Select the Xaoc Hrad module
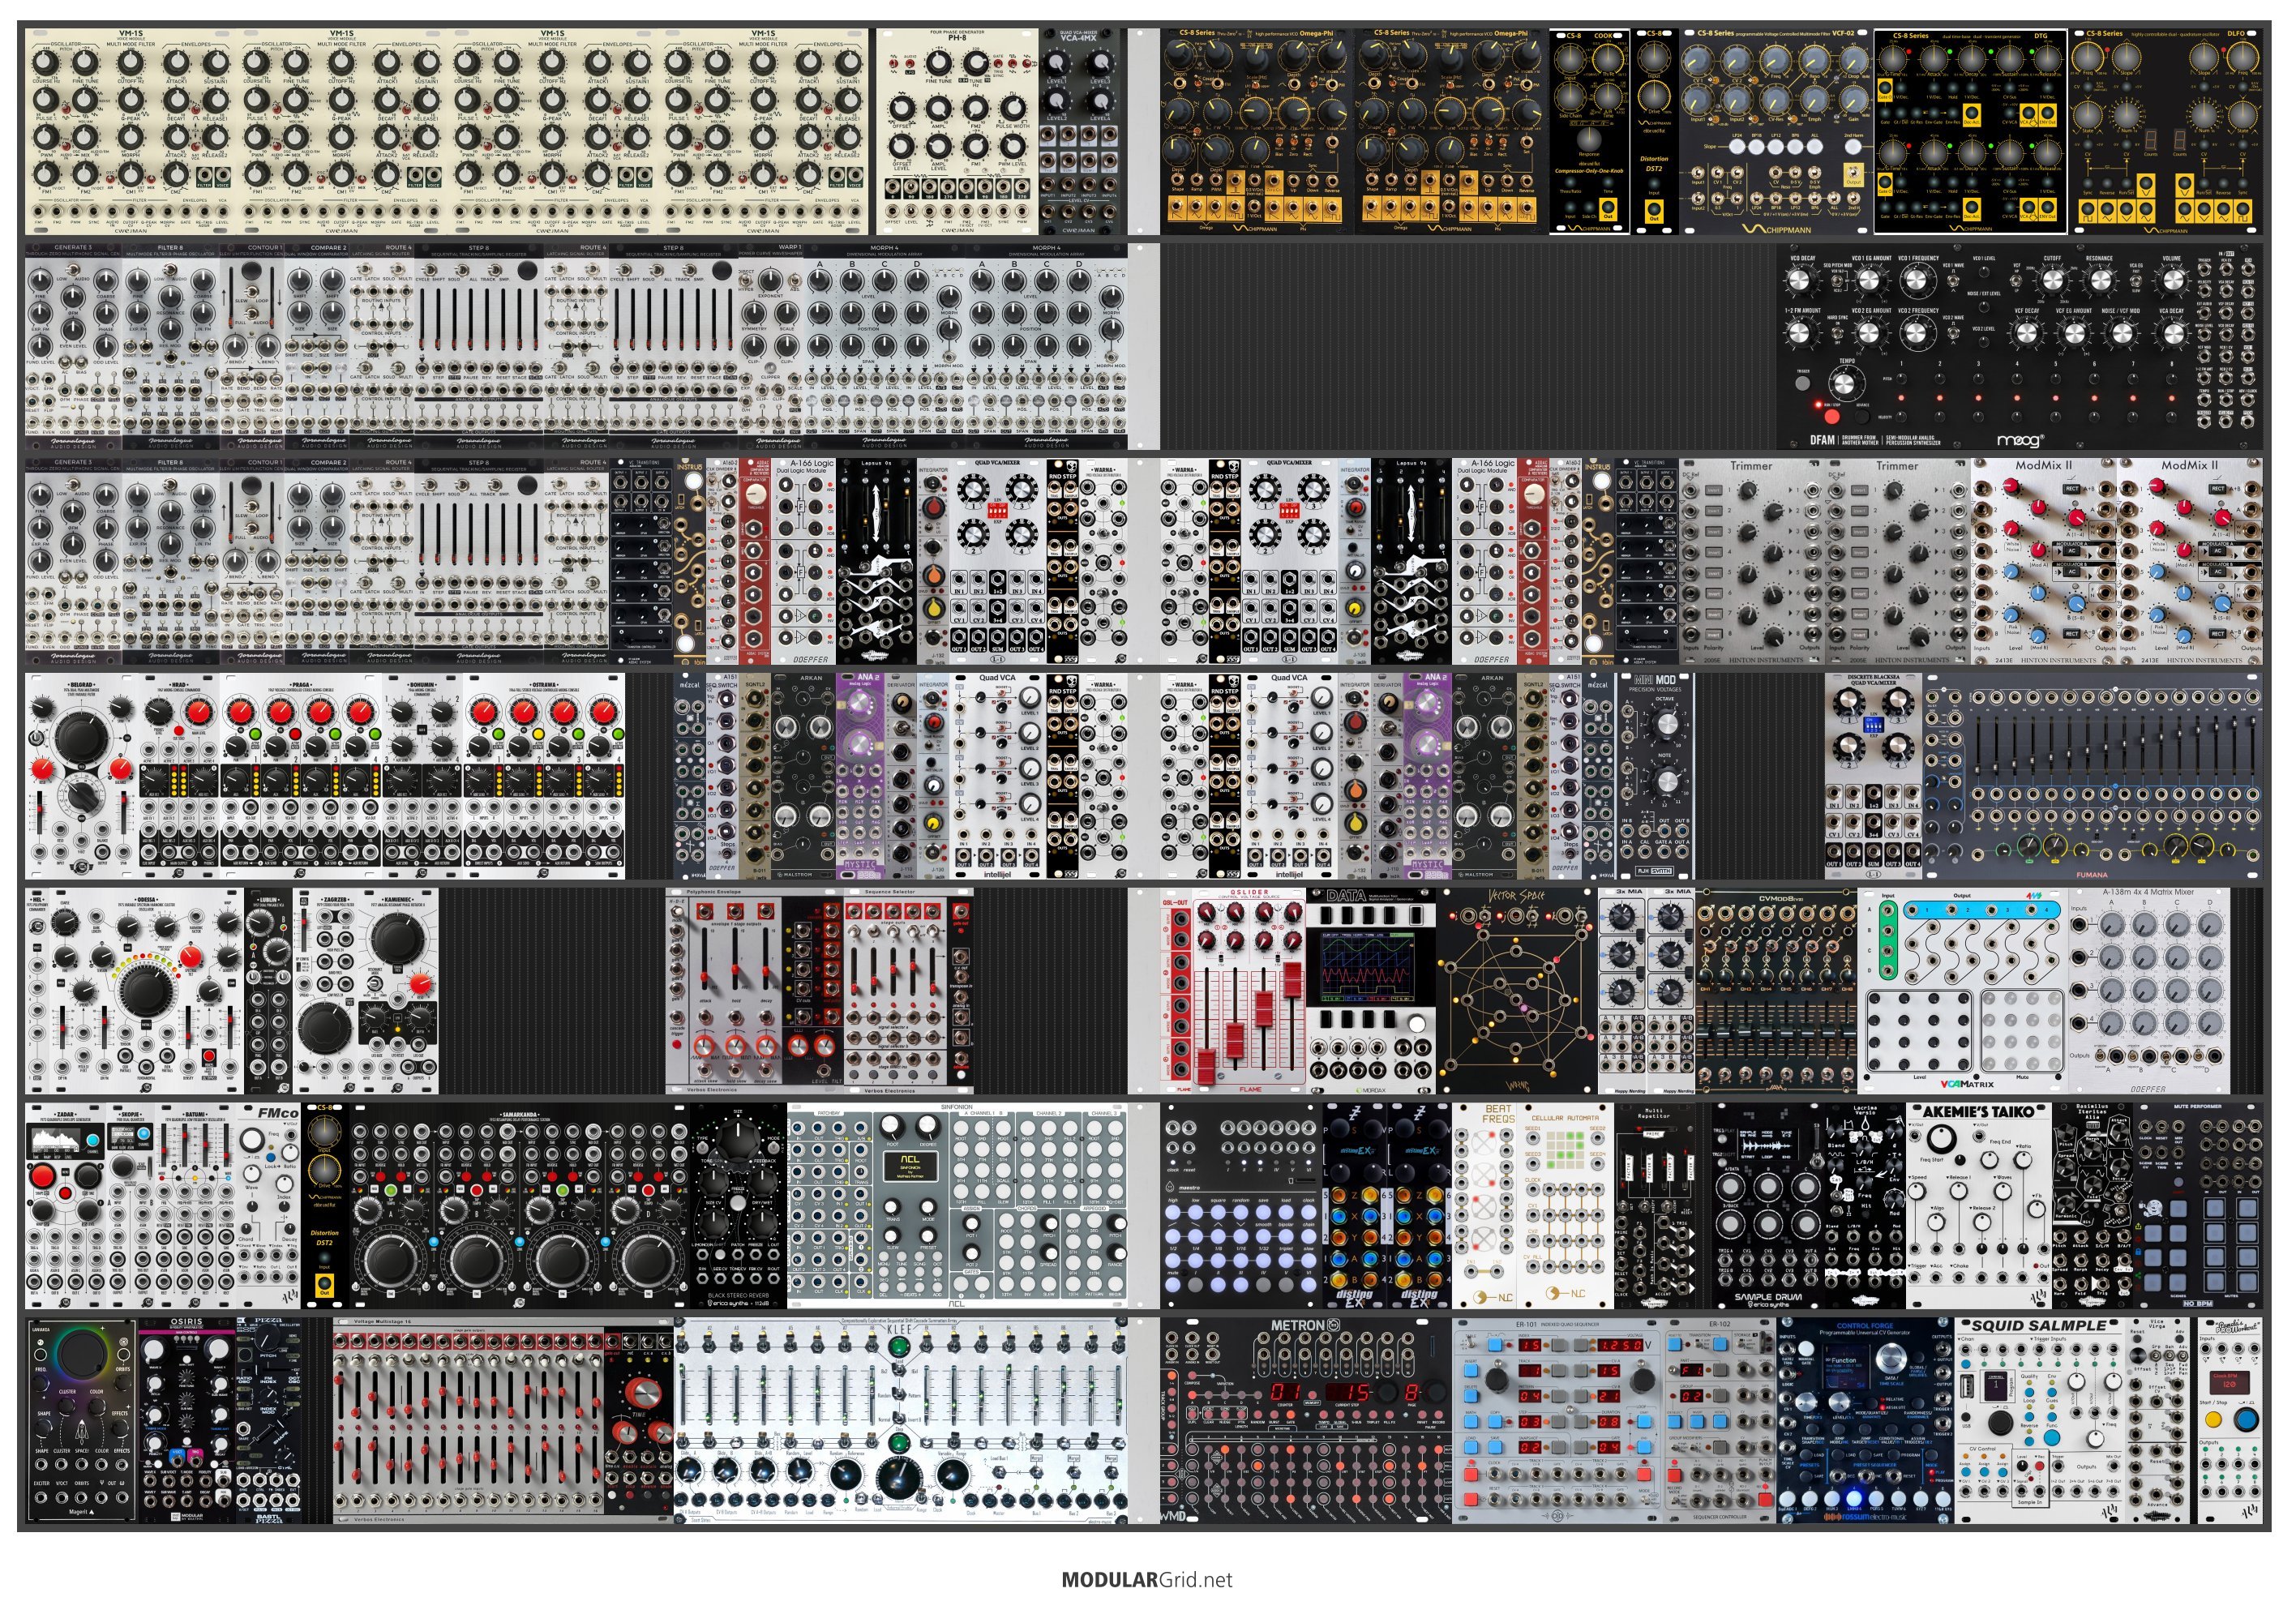Image resolution: width=2296 pixels, height=1597 pixels. [179, 776]
